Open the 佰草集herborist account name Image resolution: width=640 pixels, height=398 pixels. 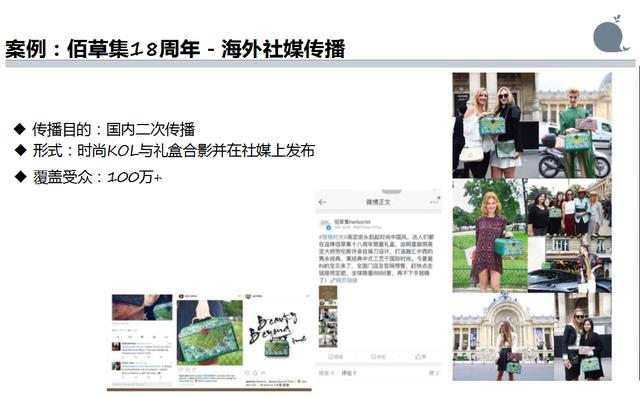[x=352, y=222]
